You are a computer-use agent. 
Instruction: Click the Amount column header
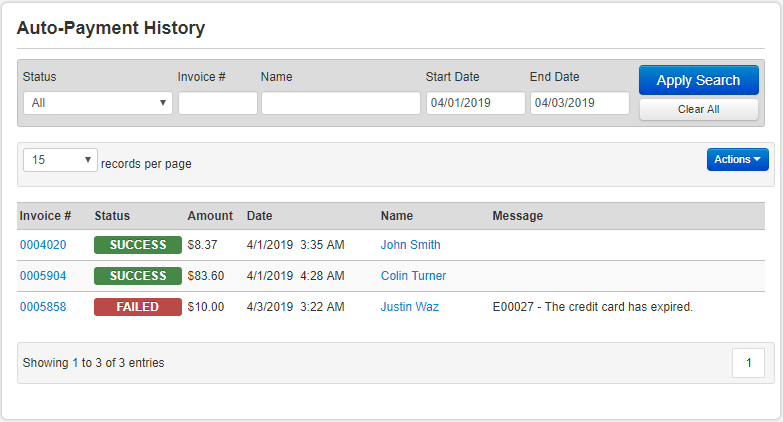click(x=210, y=216)
